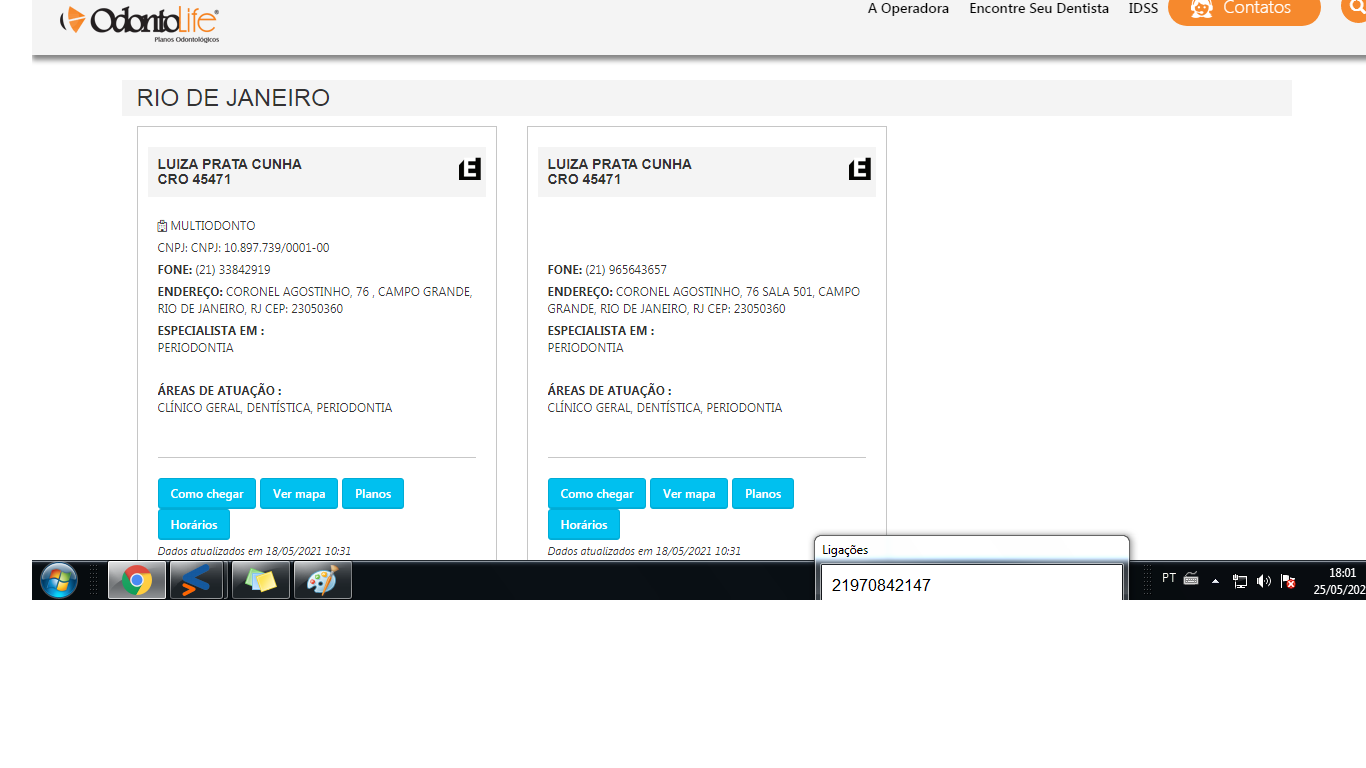1366x768 pixels.
Task: Click the phone number (21) 33842919
Action: pos(233,270)
